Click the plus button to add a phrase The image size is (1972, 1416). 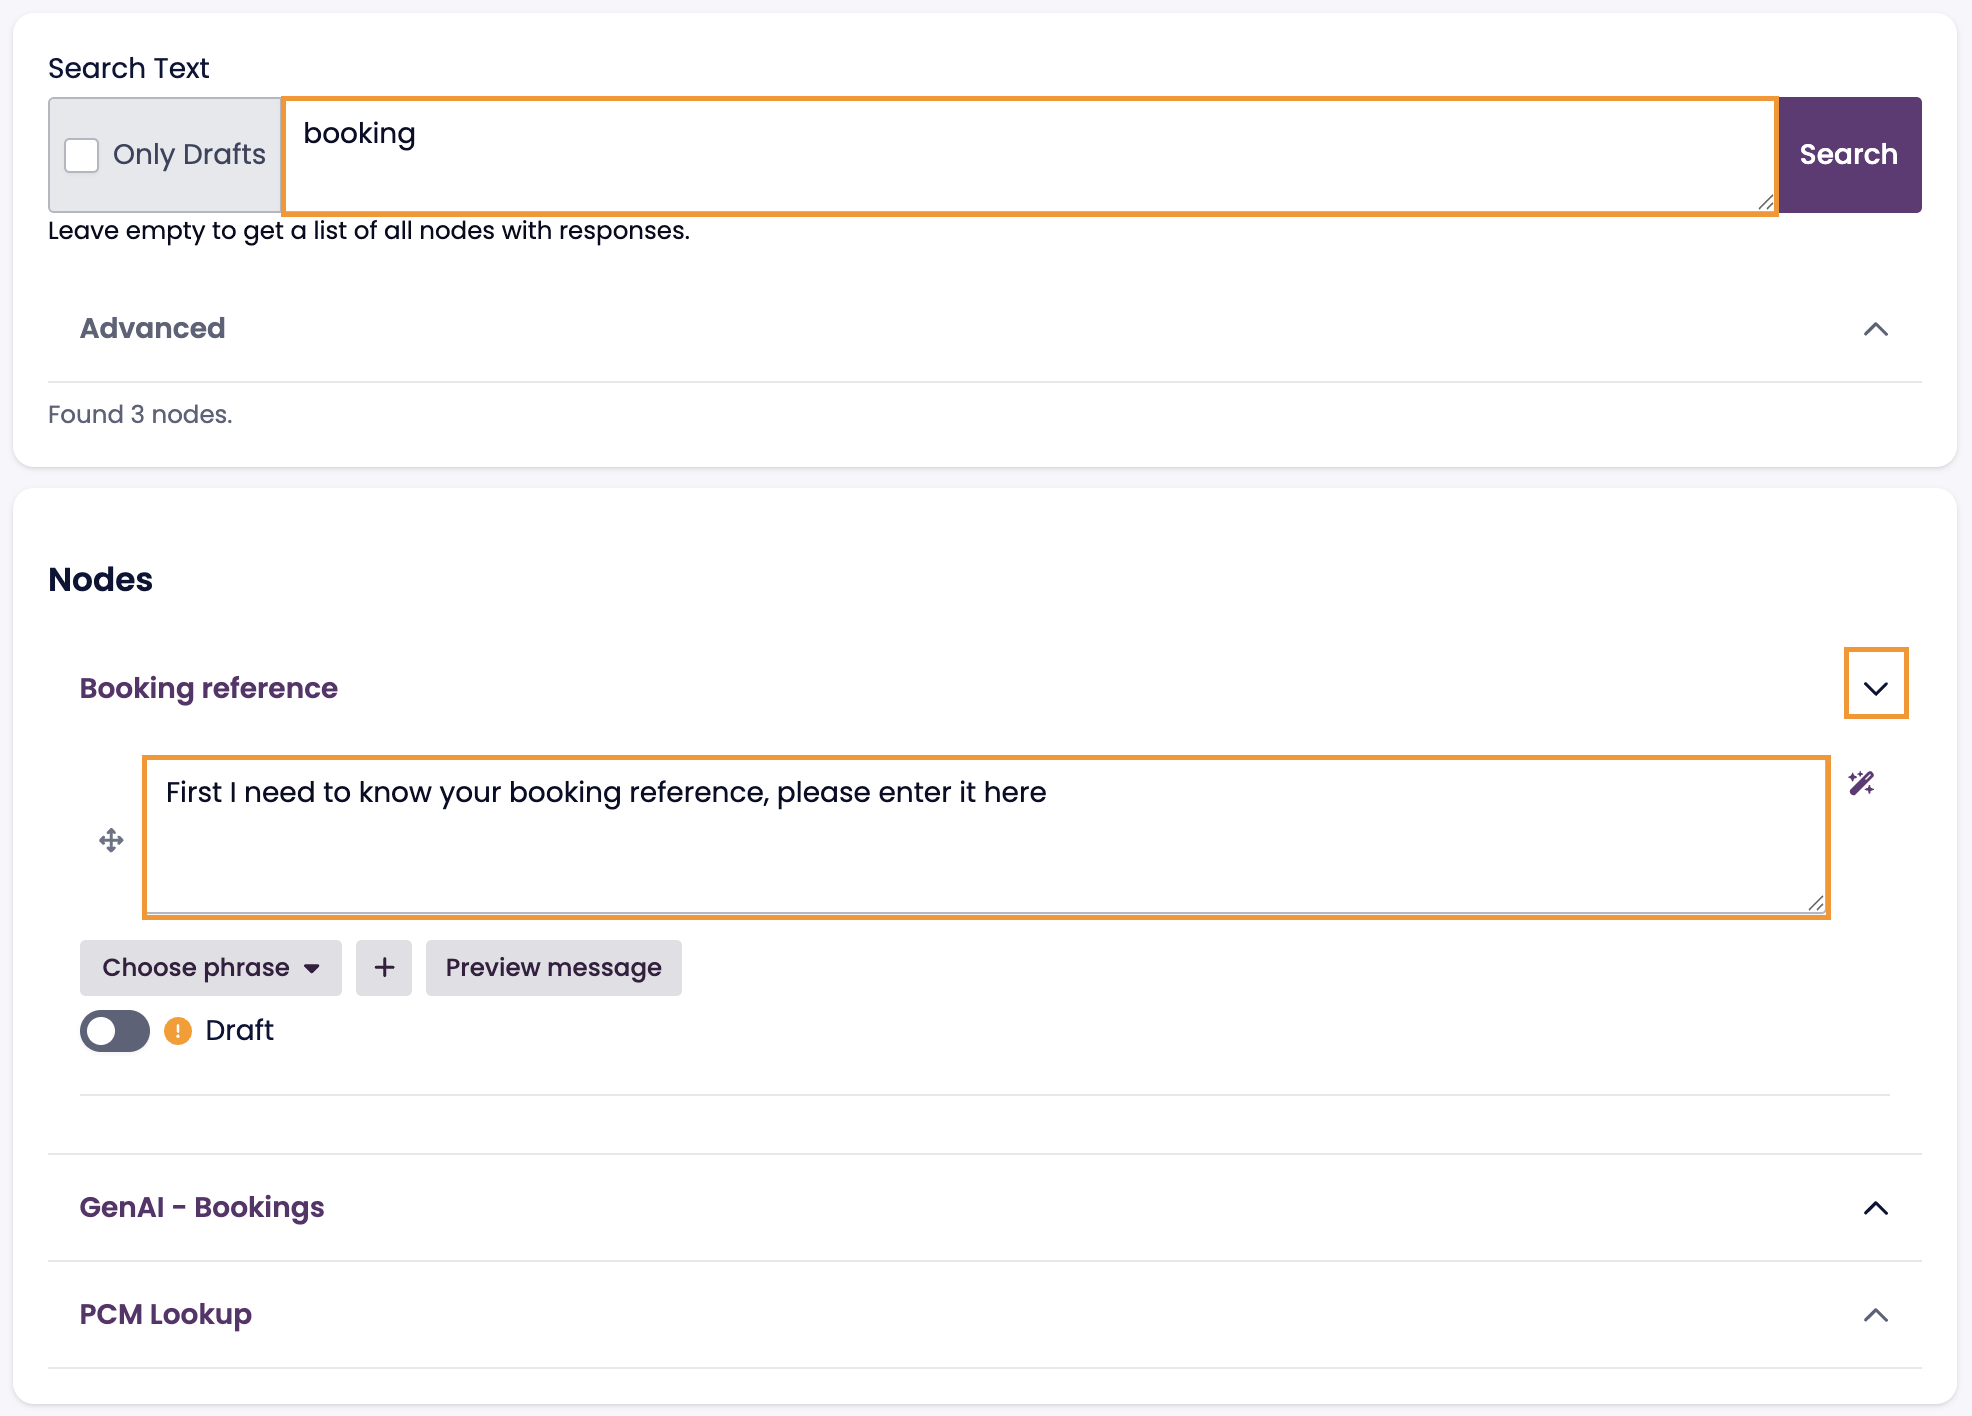(x=384, y=967)
